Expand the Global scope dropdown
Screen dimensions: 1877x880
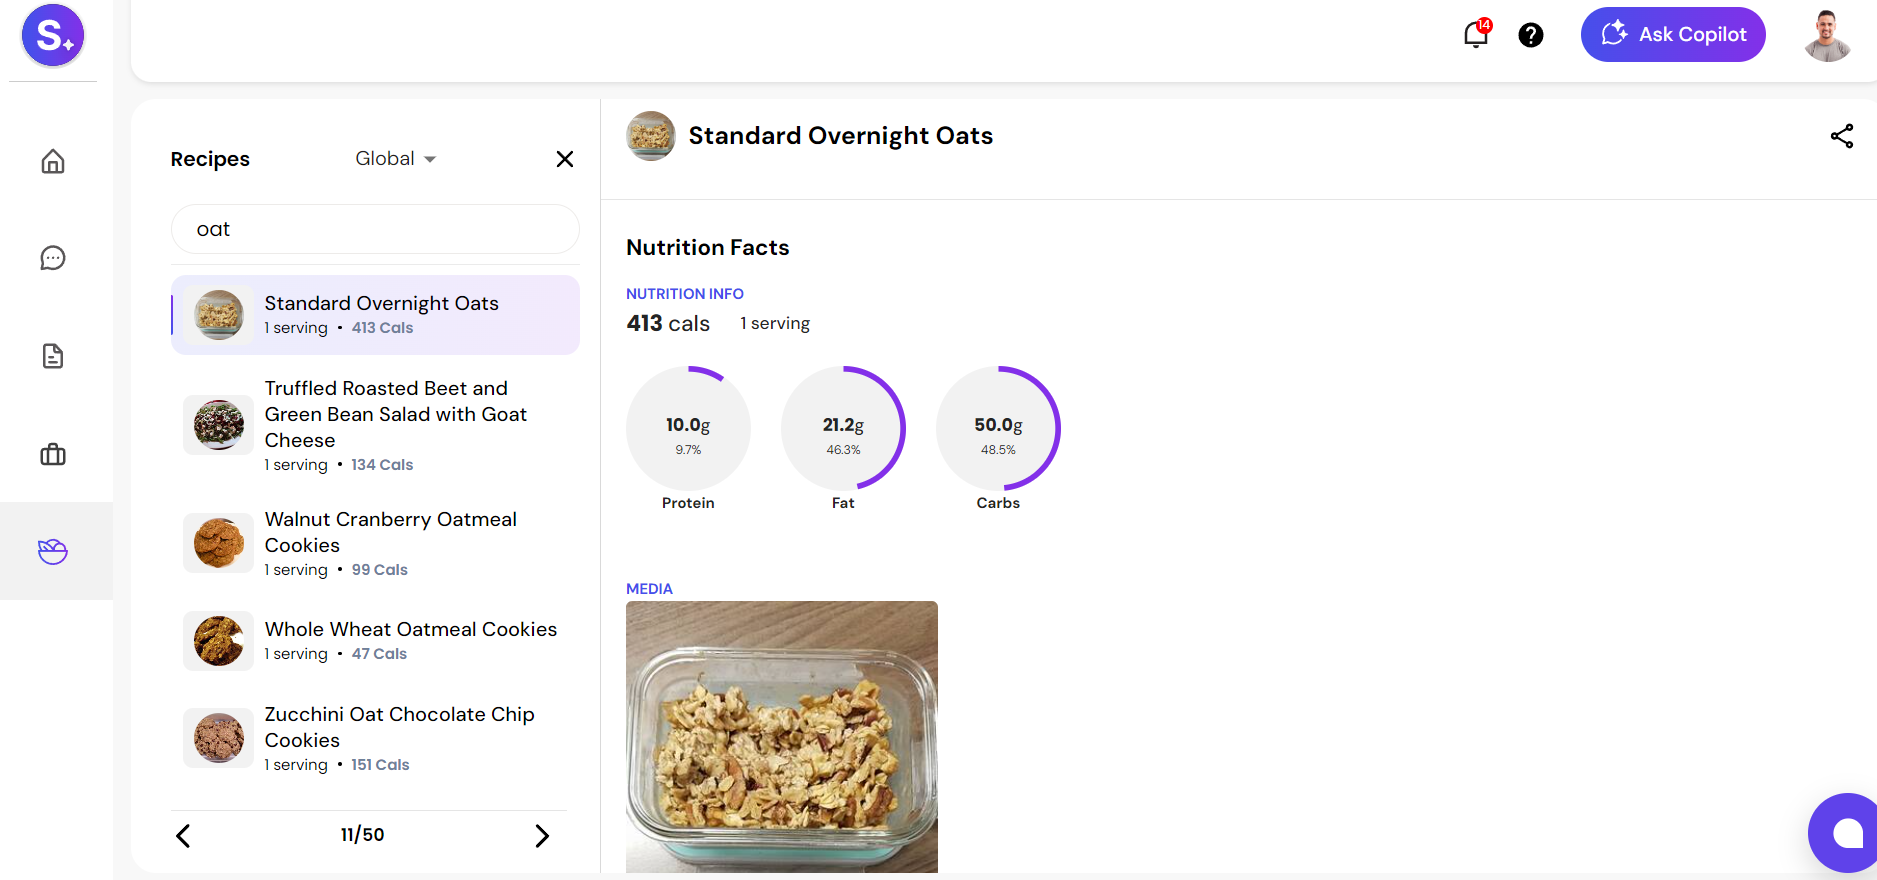pyautogui.click(x=396, y=159)
